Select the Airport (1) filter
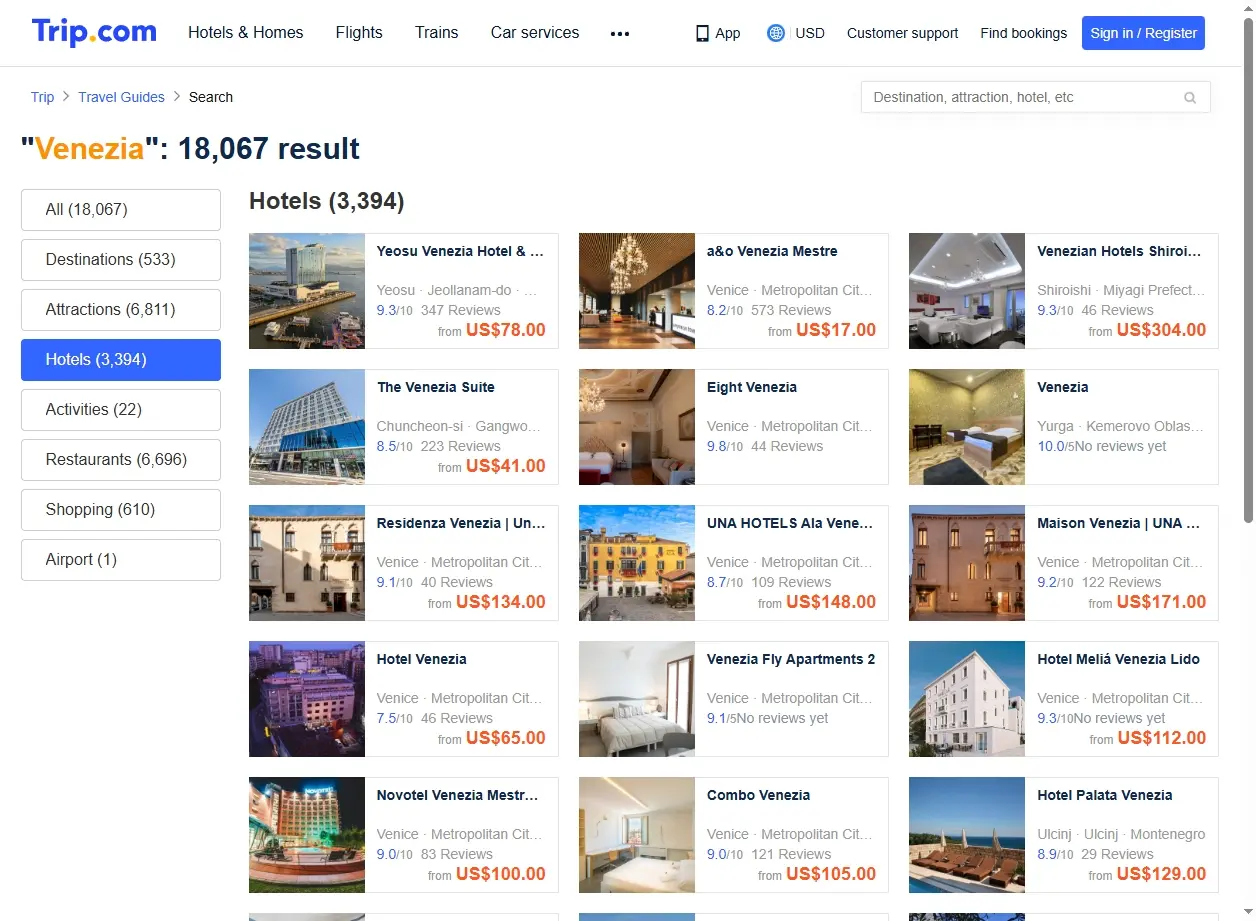 pyautogui.click(x=121, y=560)
